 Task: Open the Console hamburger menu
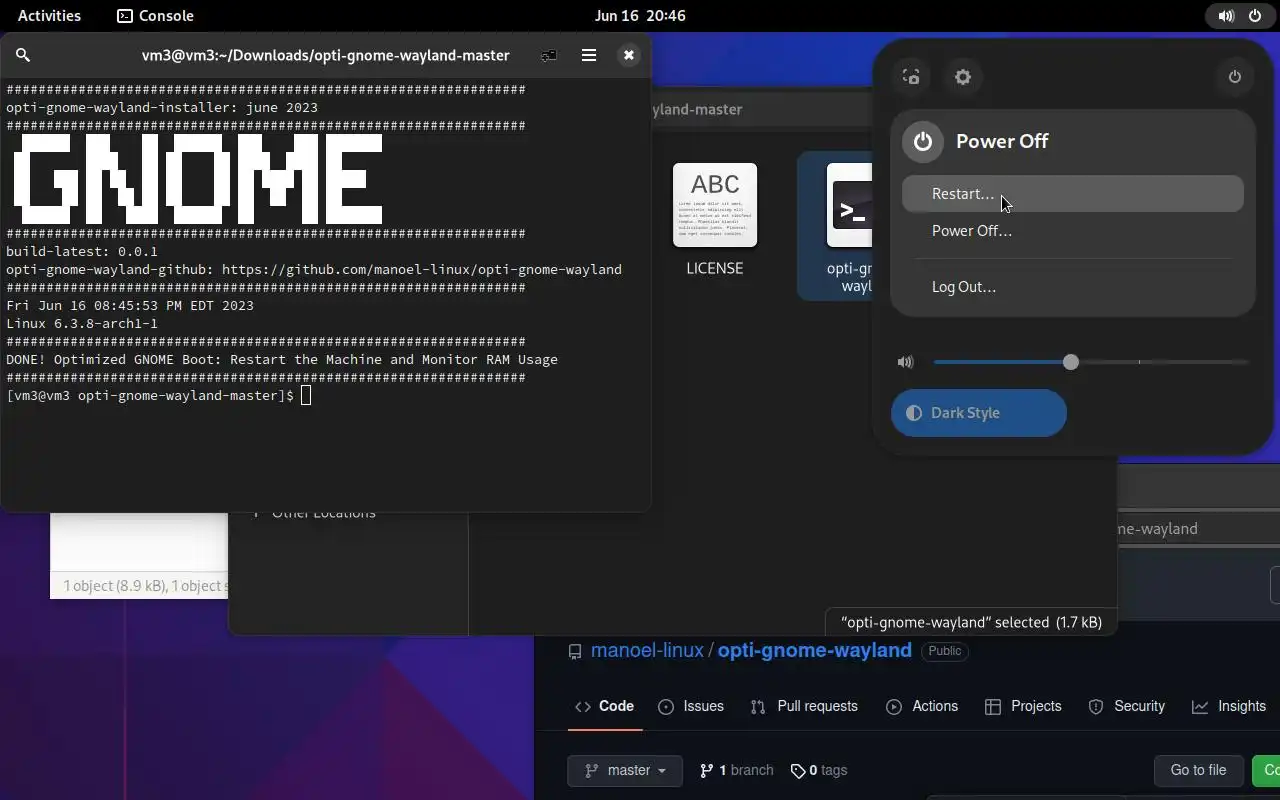[589, 55]
